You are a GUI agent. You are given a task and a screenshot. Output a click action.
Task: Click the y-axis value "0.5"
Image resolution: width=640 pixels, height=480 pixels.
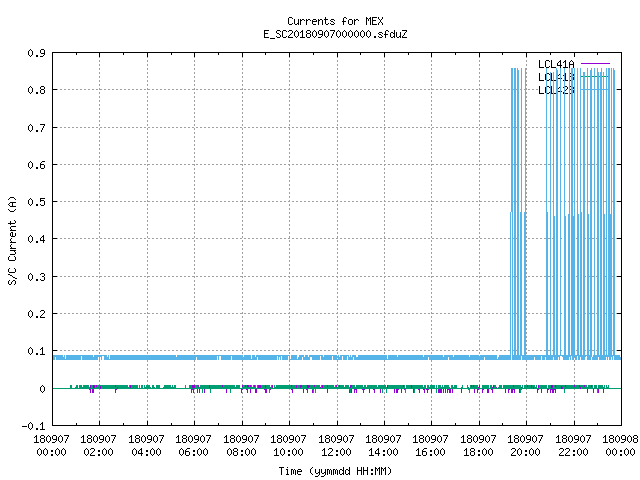pos(36,202)
